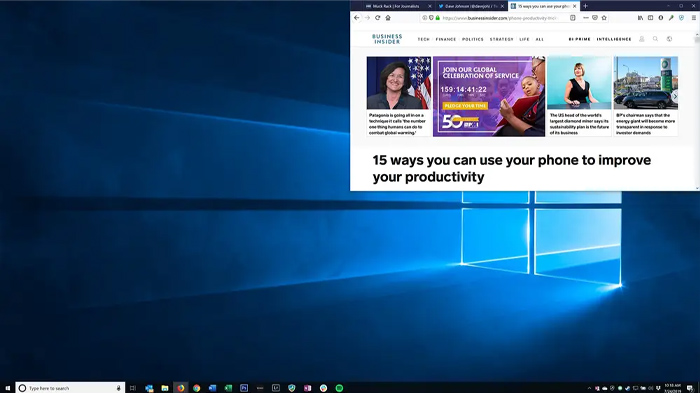
Task: Open the Firefox library icon
Action: click(640, 18)
